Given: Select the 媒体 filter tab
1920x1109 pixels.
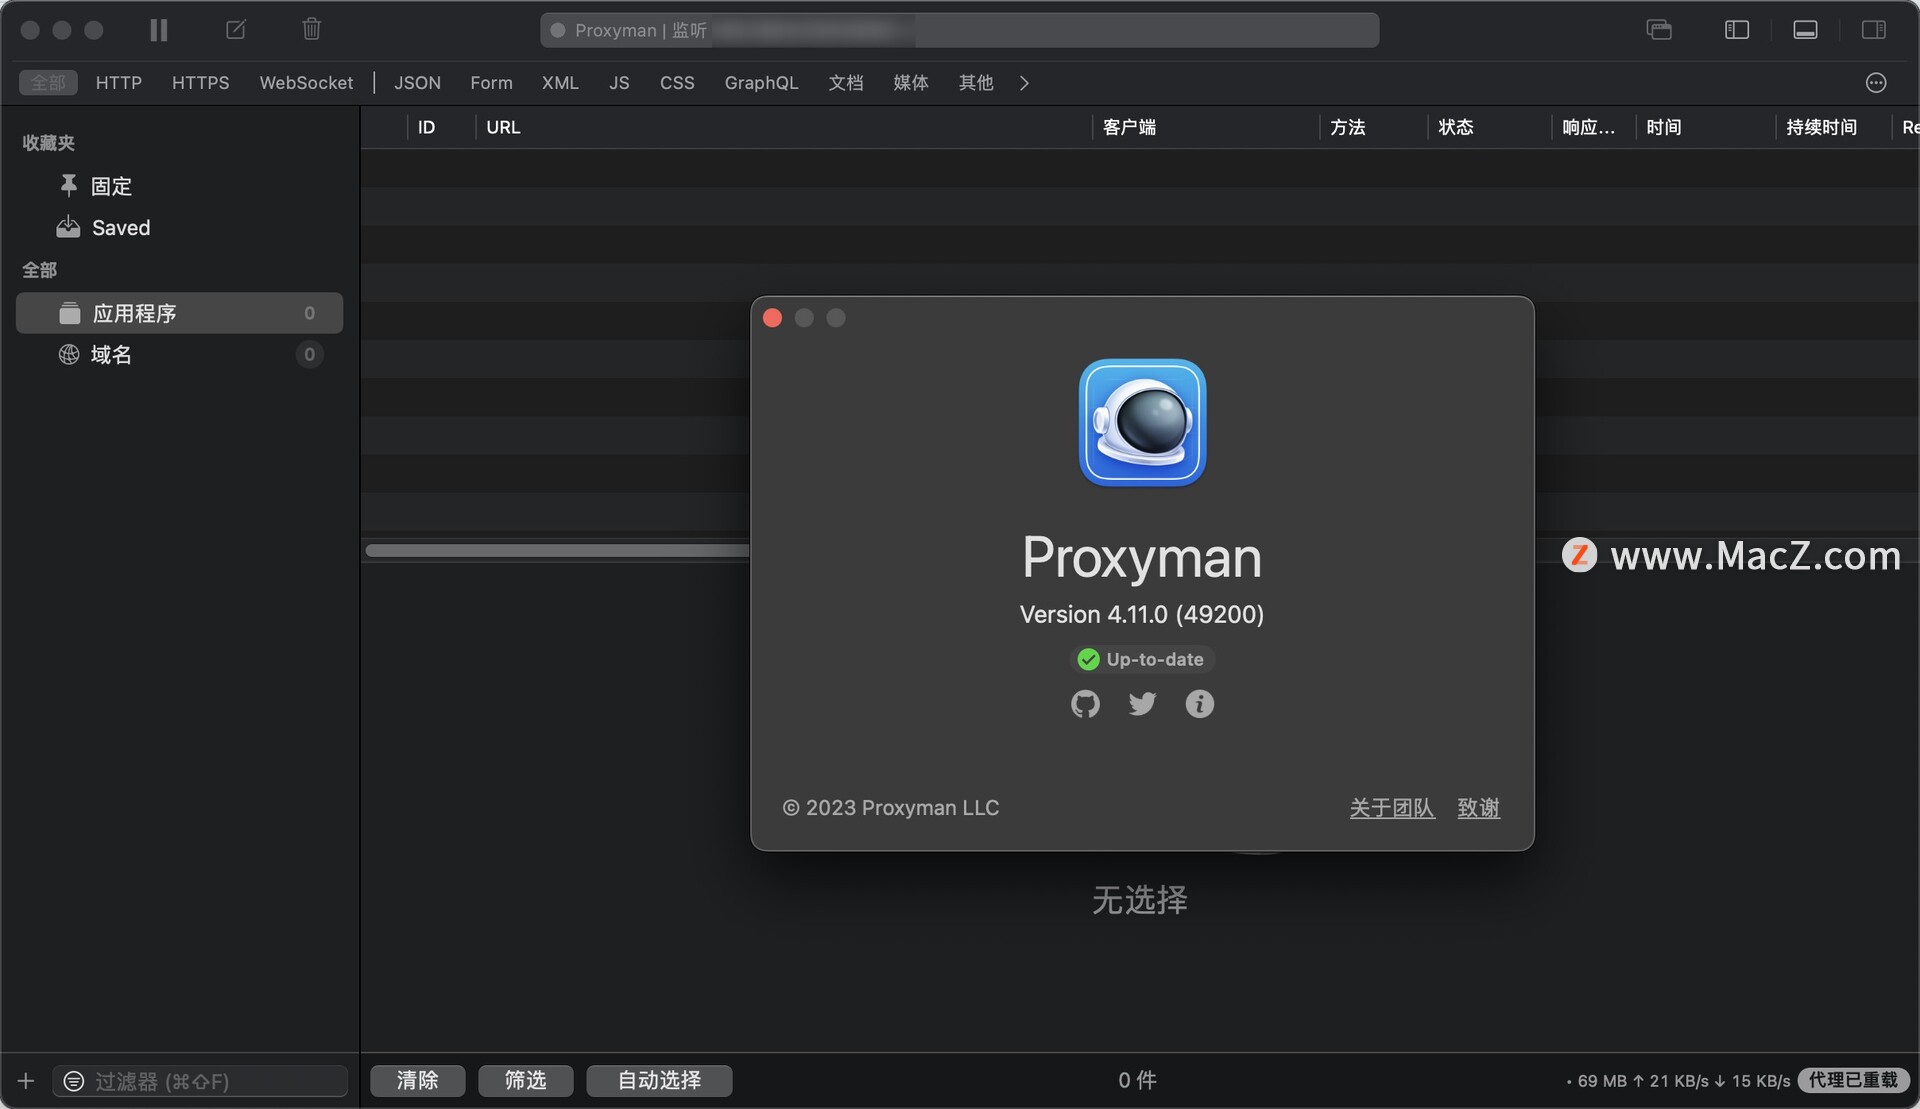Looking at the screenshot, I should 911,82.
